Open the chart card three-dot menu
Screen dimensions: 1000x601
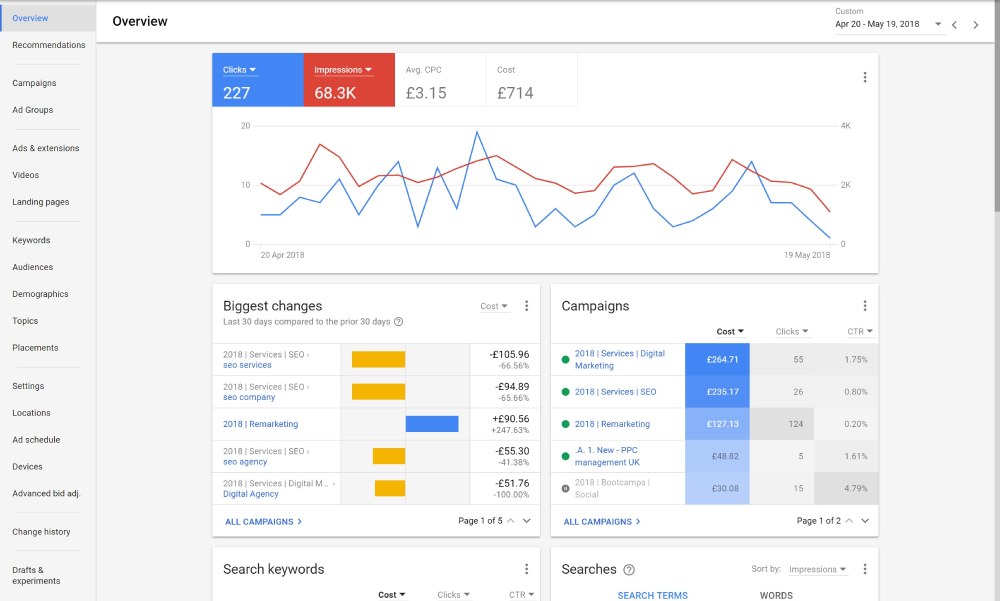click(x=865, y=77)
